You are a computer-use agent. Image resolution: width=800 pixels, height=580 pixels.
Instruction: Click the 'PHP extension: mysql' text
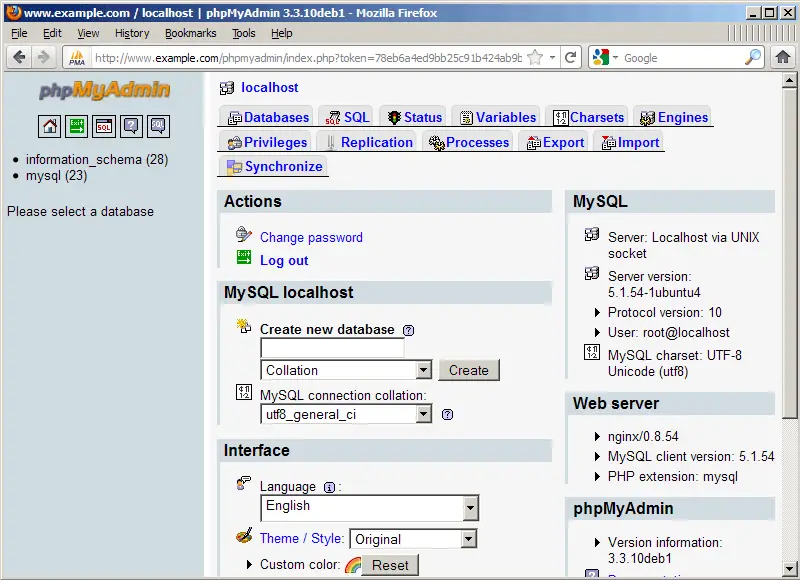673,476
